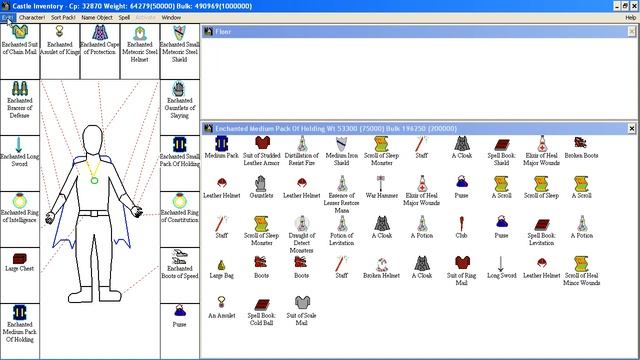Click the "War Hammer" label text
This screenshot has width=640, height=360.
[x=381, y=196]
